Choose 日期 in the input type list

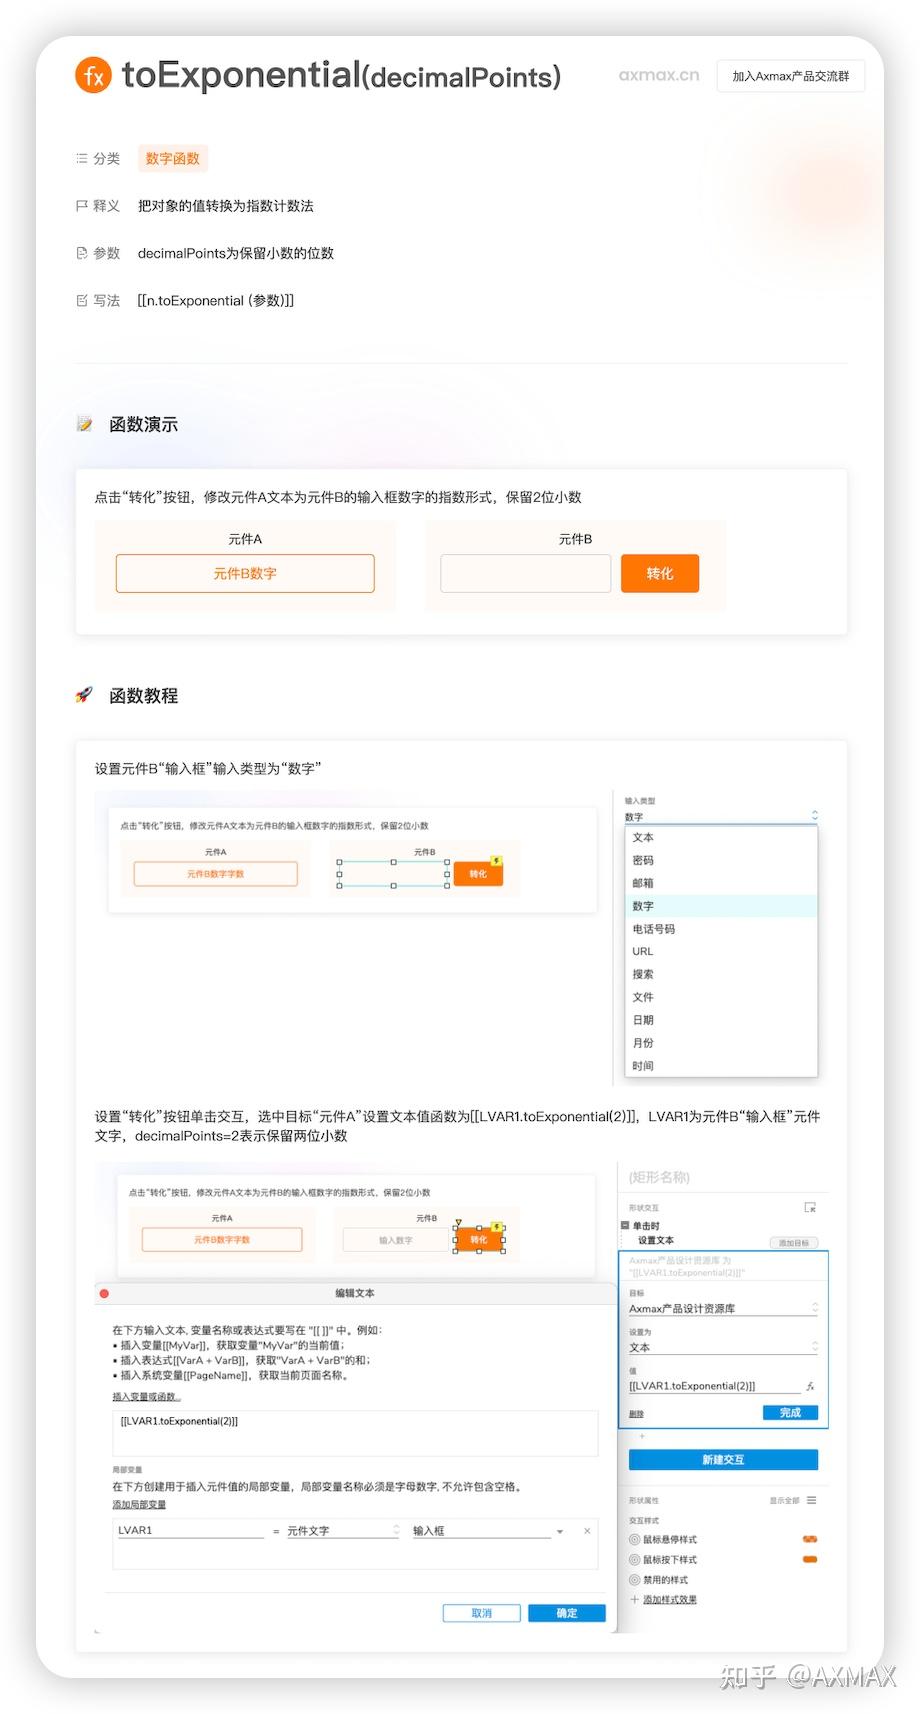pos(721,1020)
